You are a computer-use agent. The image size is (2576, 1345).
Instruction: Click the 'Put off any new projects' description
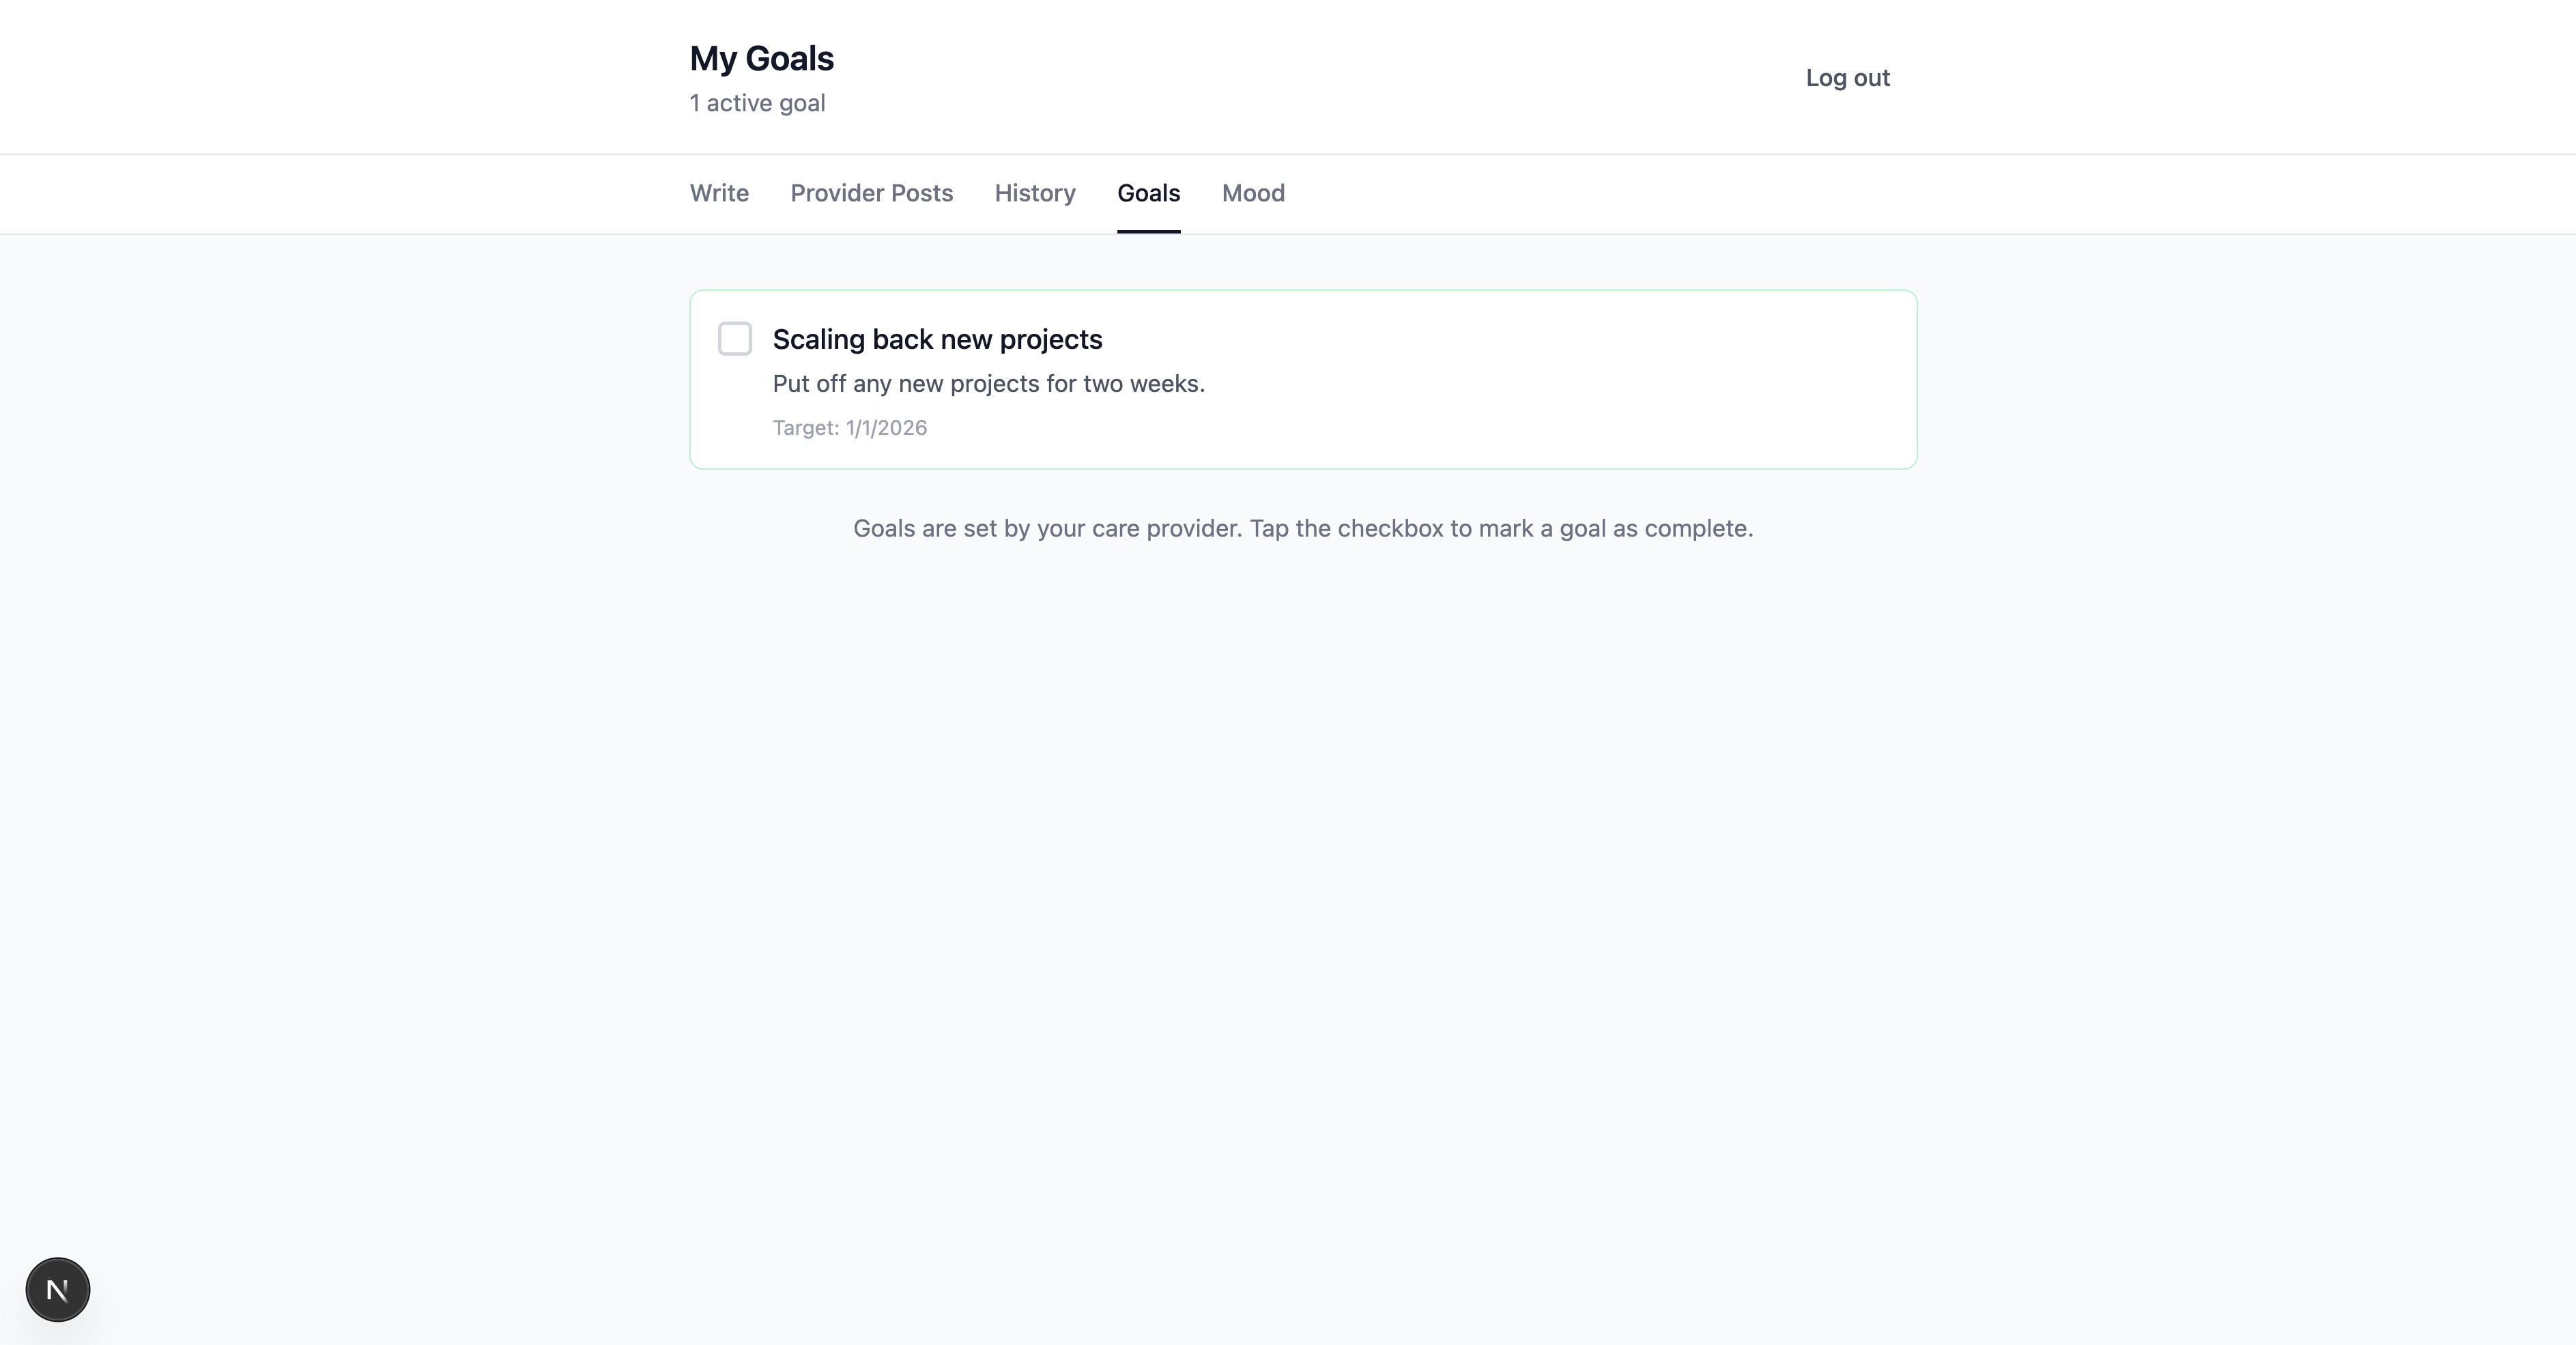click(x=988, y=384)
